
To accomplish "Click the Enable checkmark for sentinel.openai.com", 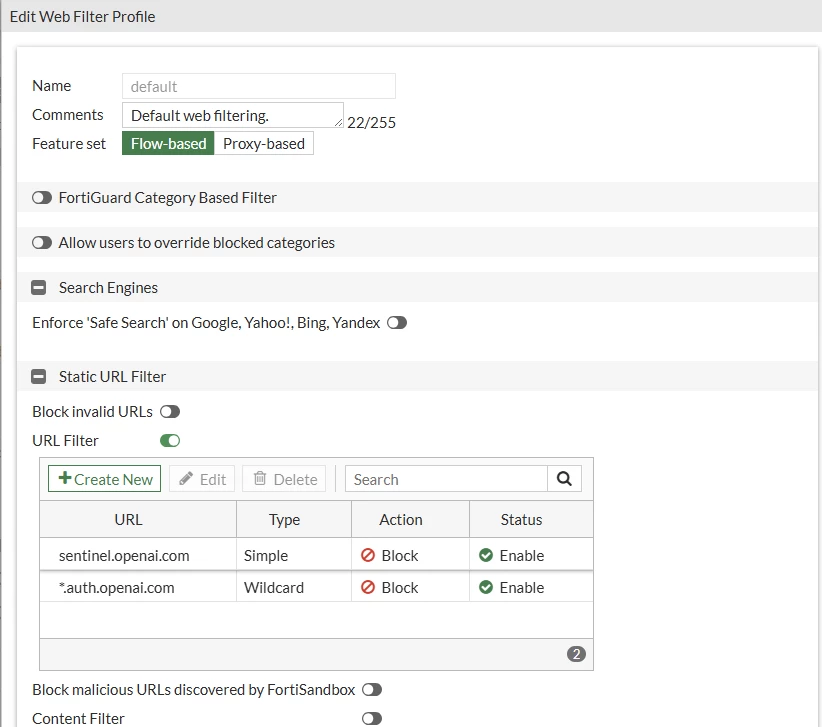I will click(486, 555).
